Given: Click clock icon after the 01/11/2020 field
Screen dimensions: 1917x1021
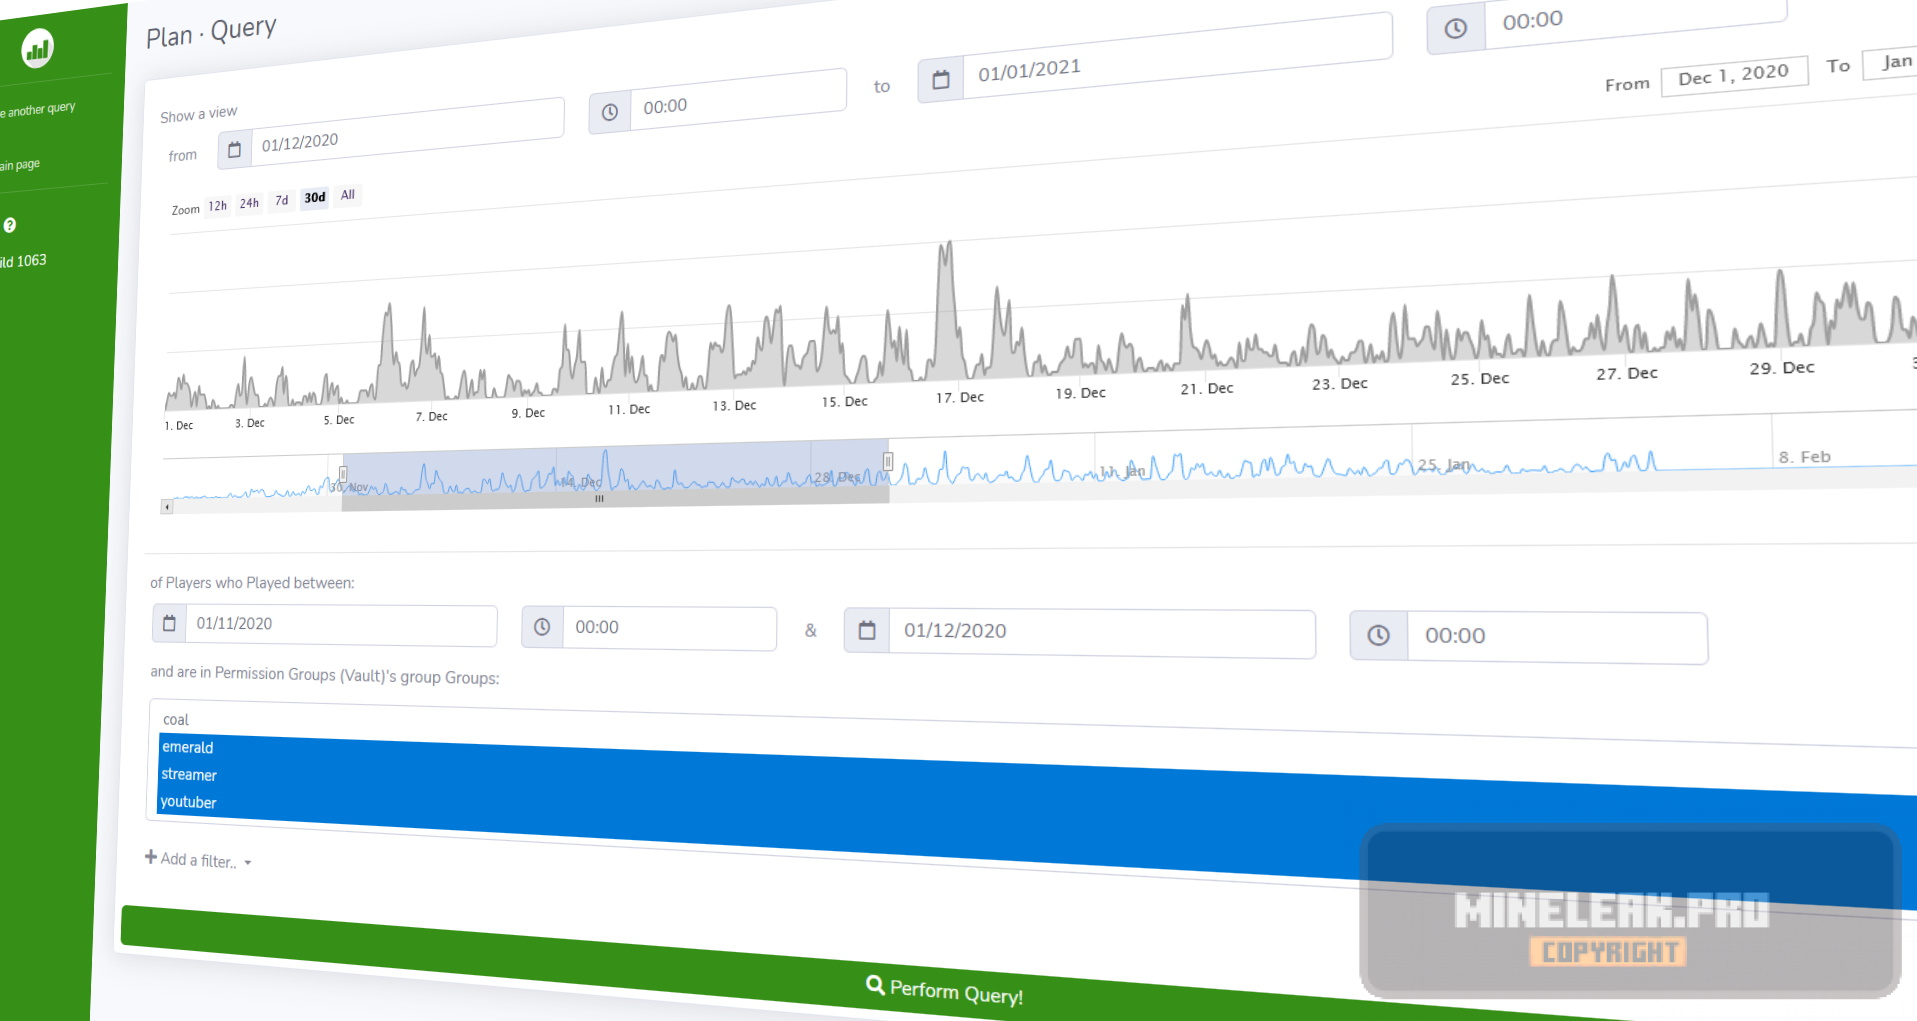Looking at the screenshot, I should point(542,627).
